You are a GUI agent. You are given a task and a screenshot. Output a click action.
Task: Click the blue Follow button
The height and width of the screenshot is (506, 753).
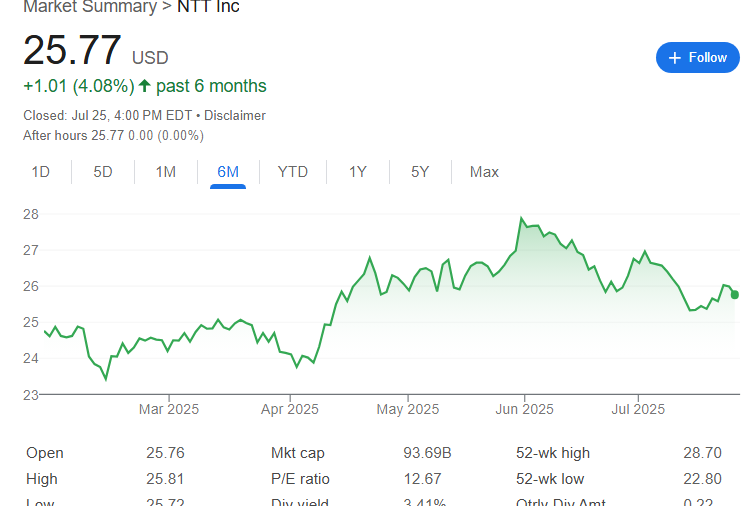(697, 58)
